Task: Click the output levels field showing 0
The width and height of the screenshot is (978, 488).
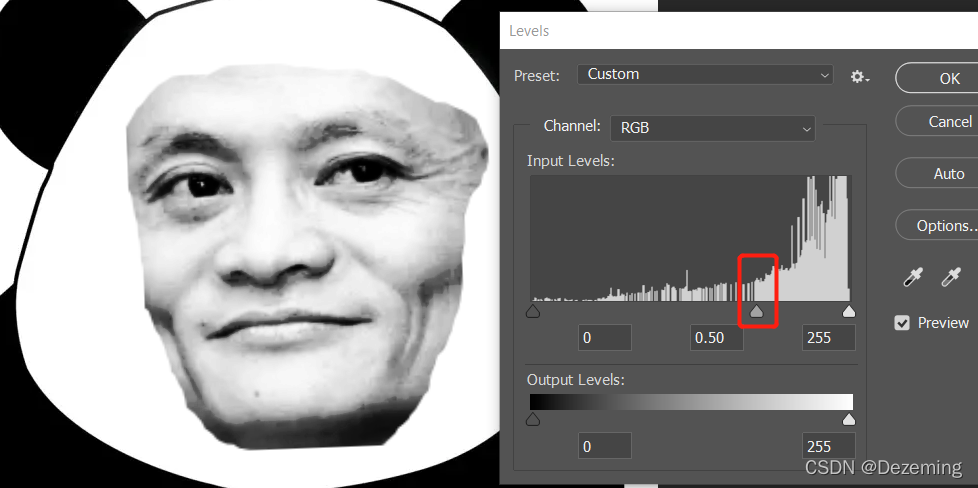Action: 604,446
